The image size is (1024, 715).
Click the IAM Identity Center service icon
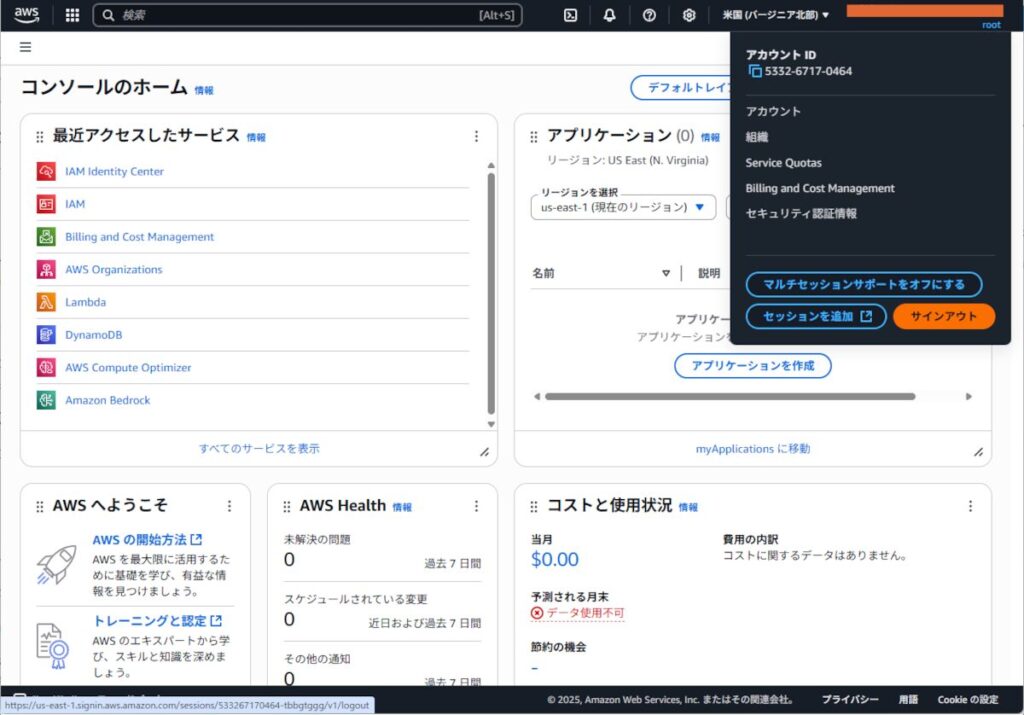pyautogui.click(x=46, y=171)
